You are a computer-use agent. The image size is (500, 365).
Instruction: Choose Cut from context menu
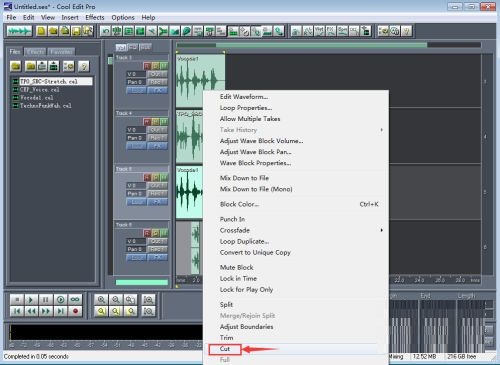pos(225,349)
